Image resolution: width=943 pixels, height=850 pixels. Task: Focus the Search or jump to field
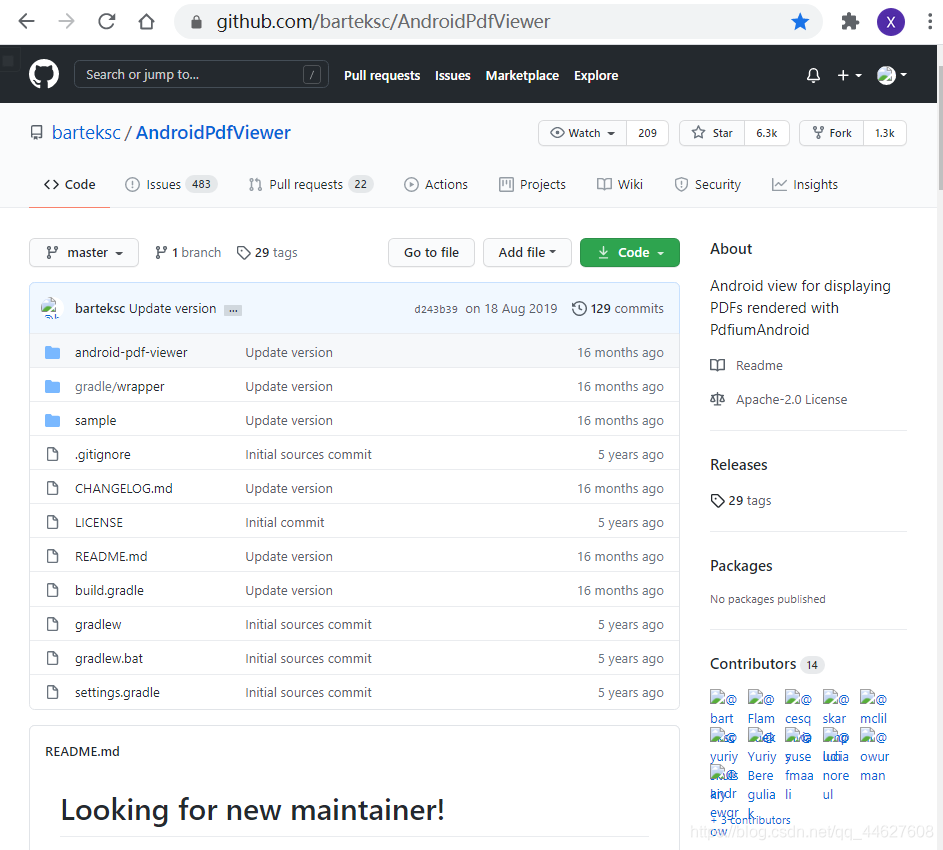point(201,74)
